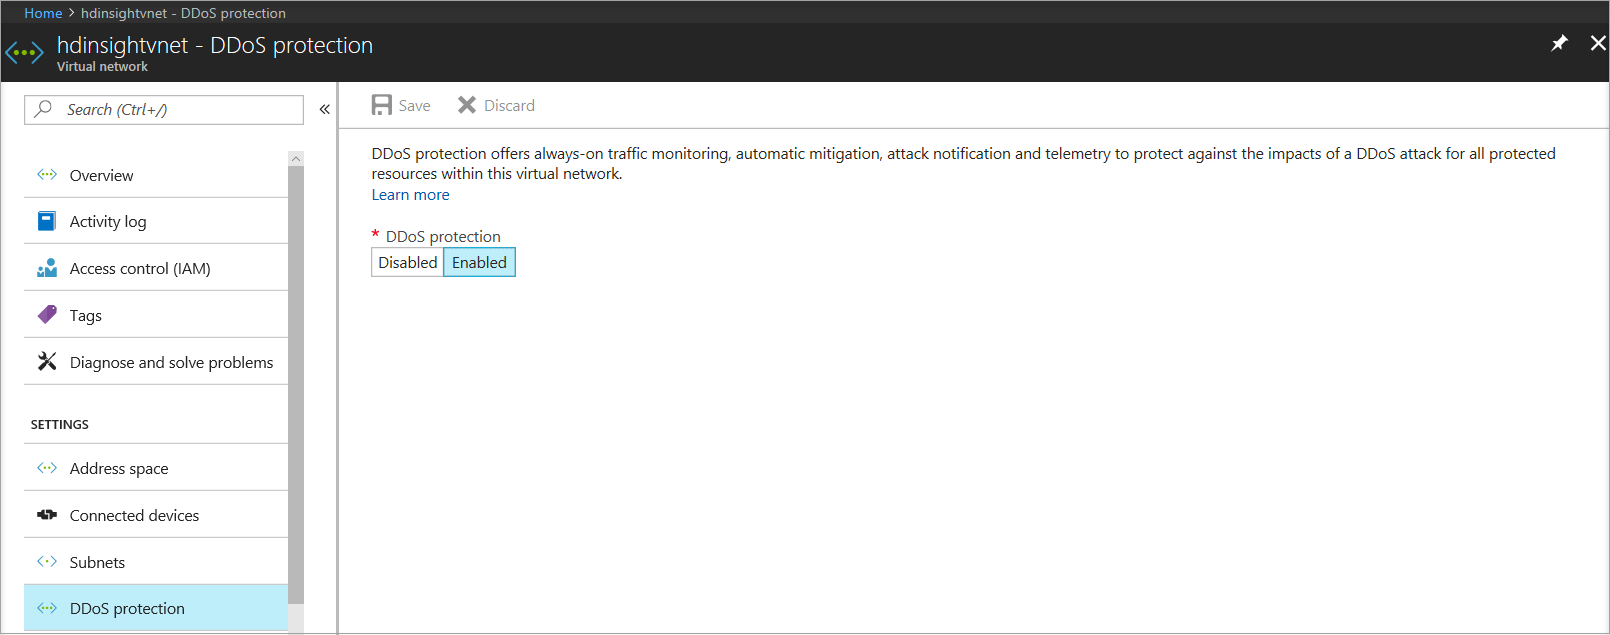Screen dimensions: 1610x635
Task: Click the virtual network icon in header
Action: (24, 52)
